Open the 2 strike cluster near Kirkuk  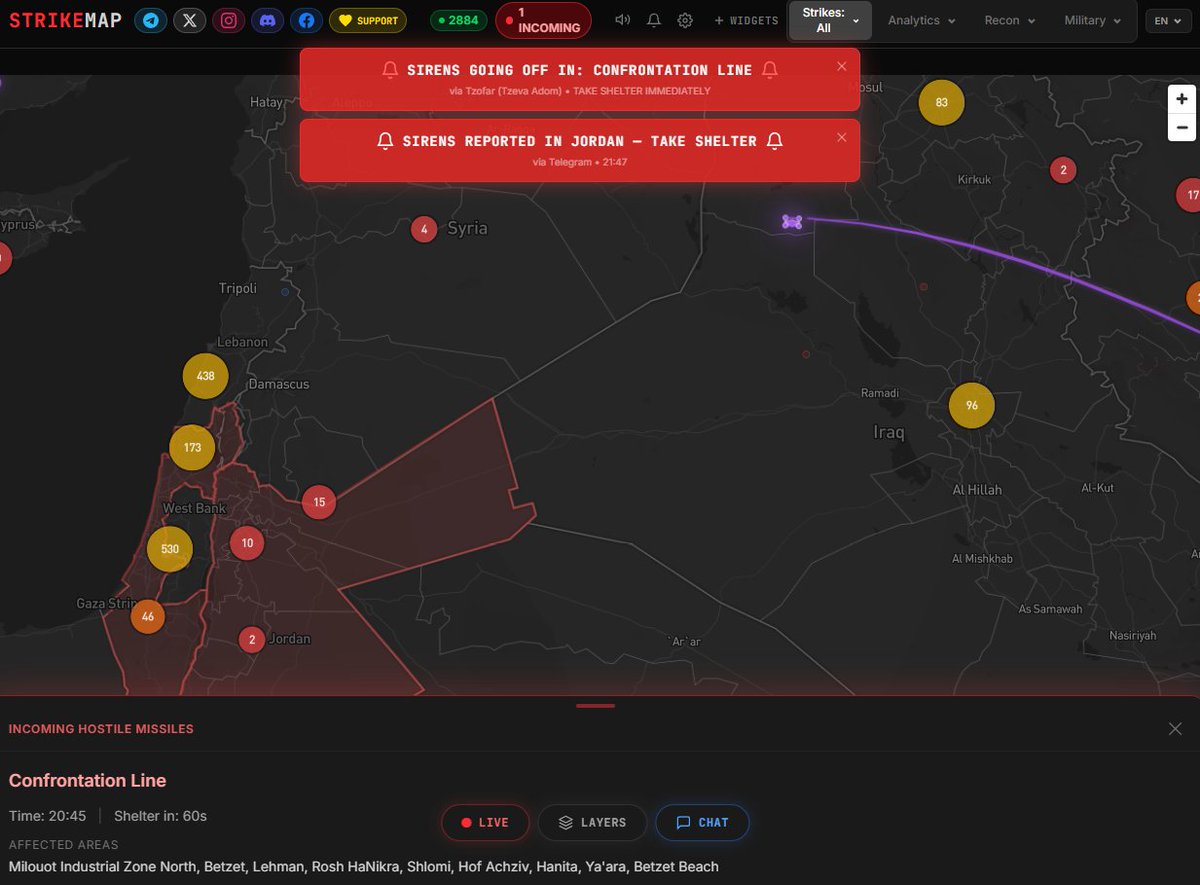(1063, 170)
